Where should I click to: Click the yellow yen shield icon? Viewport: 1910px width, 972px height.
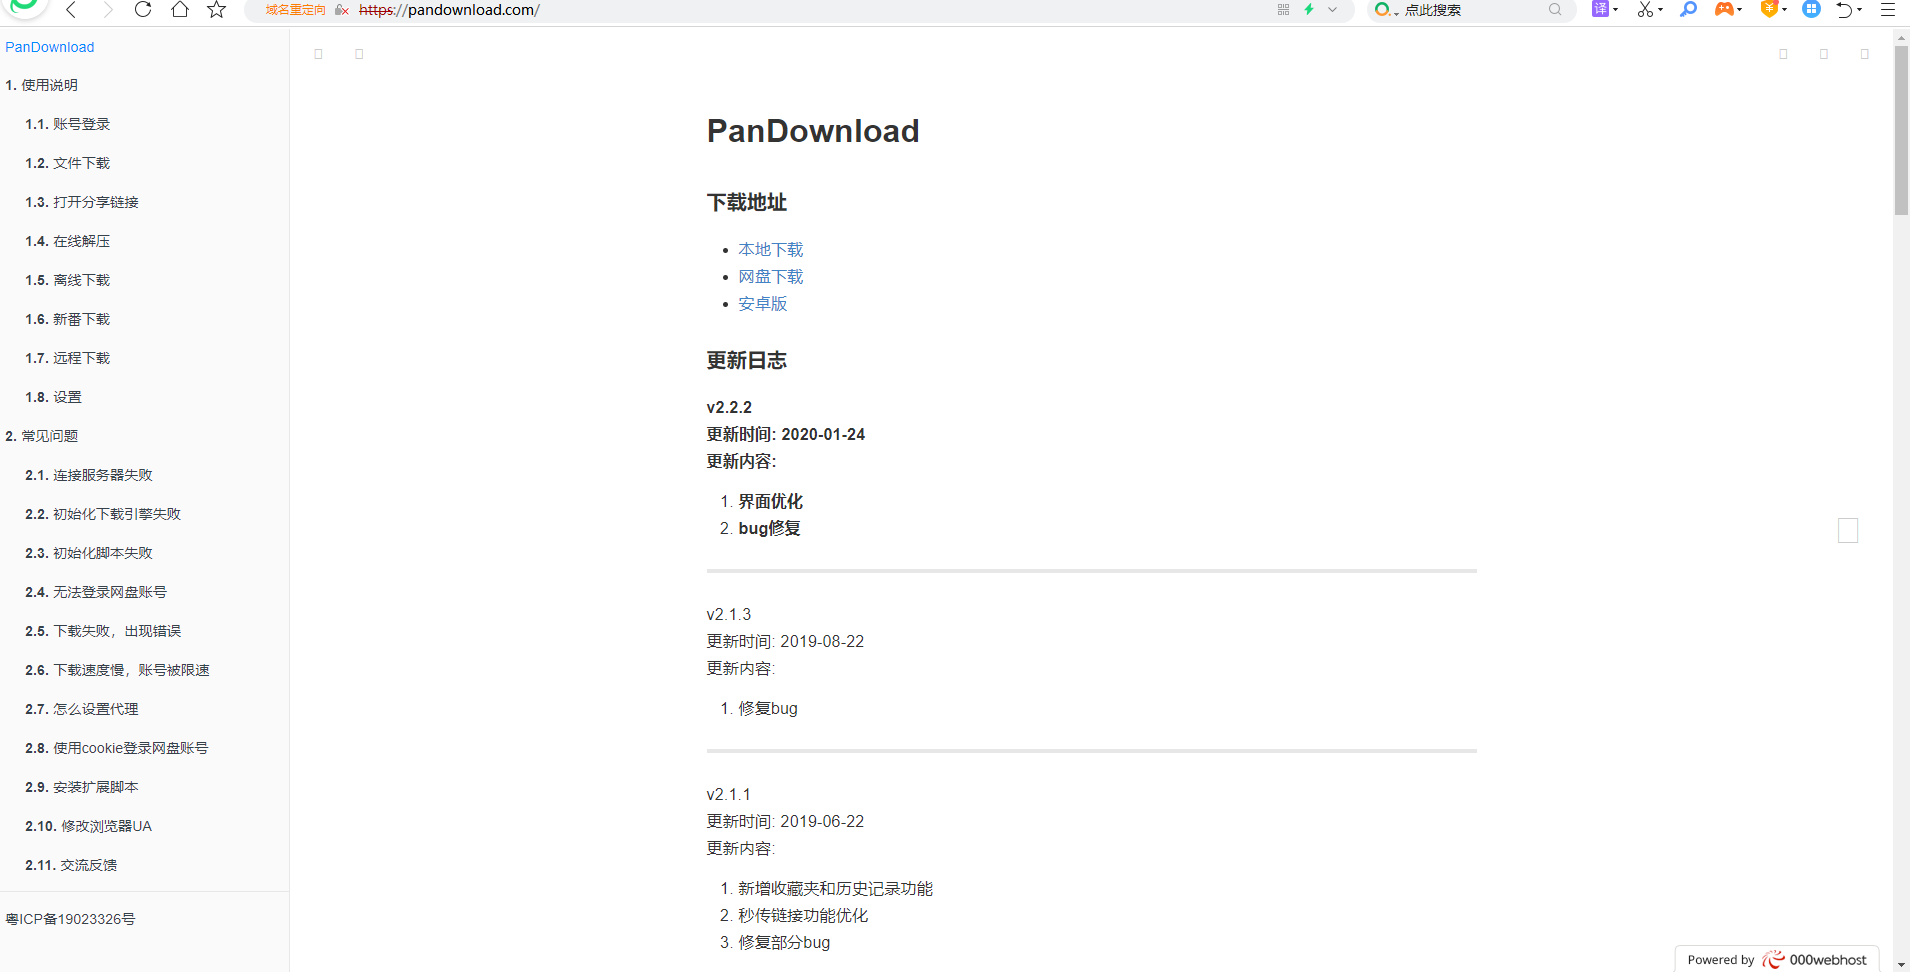[x=1769, y=9]
